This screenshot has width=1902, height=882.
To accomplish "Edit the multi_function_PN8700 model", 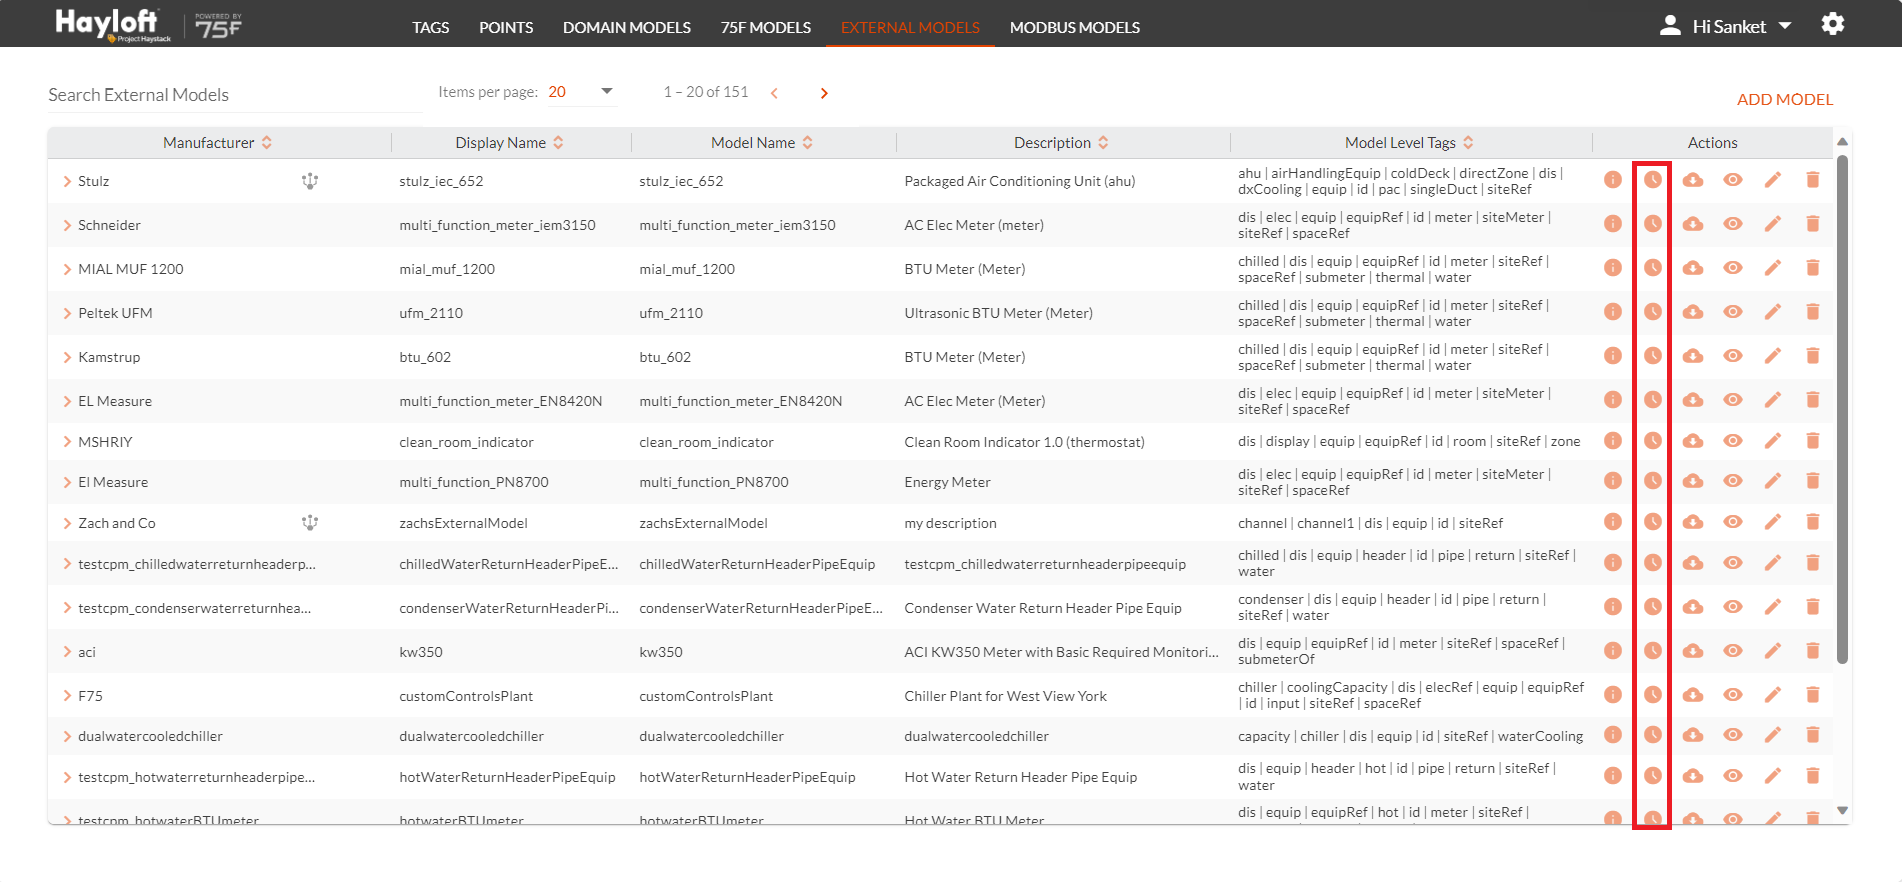I will [1773, 481].
